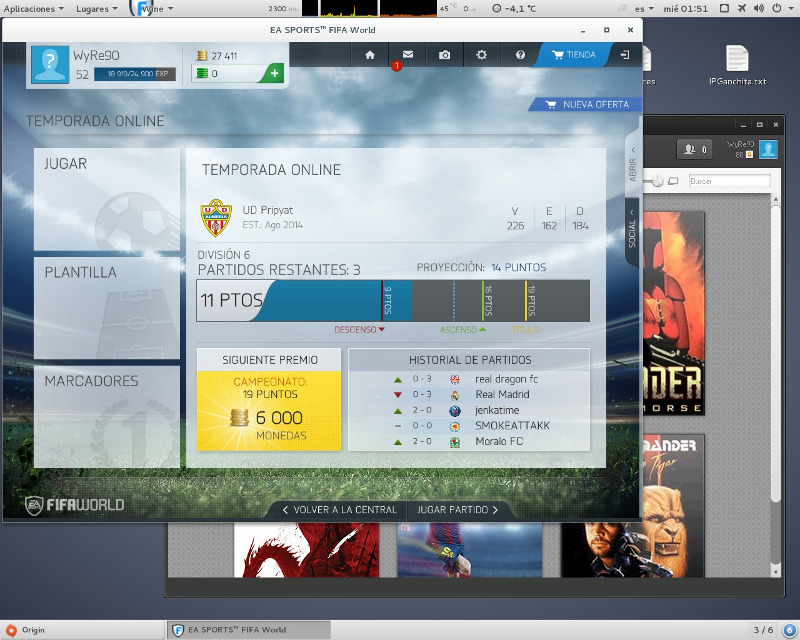Image resolution: width=800 pixels, height=640 pixels.
Task: Click the real dragon fc team badge
Action: point(455,379)
